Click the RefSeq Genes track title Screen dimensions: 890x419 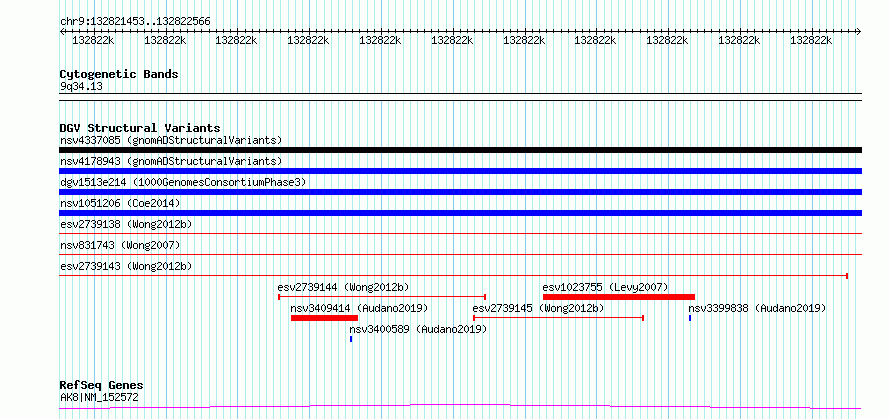(101, 386)
